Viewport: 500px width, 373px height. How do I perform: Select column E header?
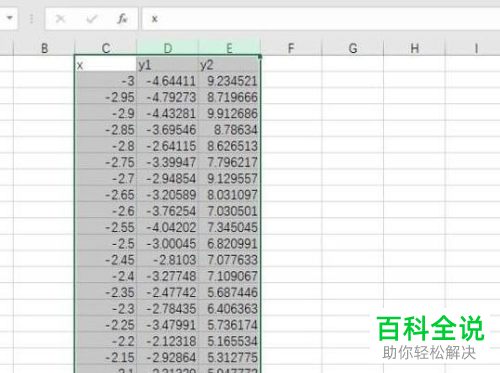pyautogui.click(x=229, y=48)
